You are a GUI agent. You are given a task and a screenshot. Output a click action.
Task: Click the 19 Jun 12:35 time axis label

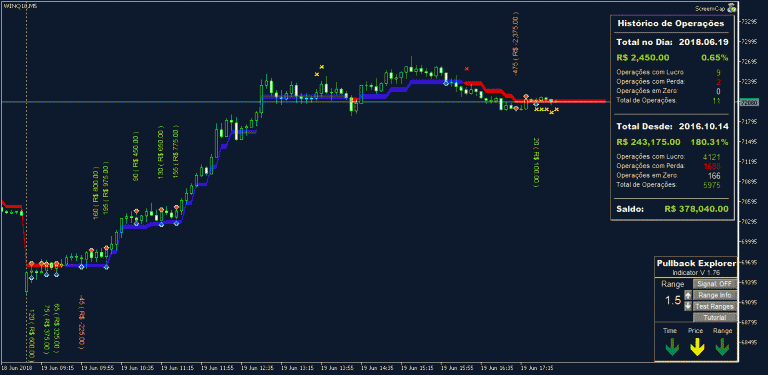[253, 367]
